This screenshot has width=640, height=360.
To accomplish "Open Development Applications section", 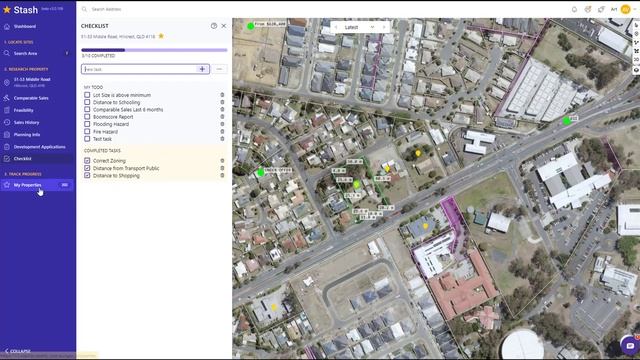I will [40, 147].
